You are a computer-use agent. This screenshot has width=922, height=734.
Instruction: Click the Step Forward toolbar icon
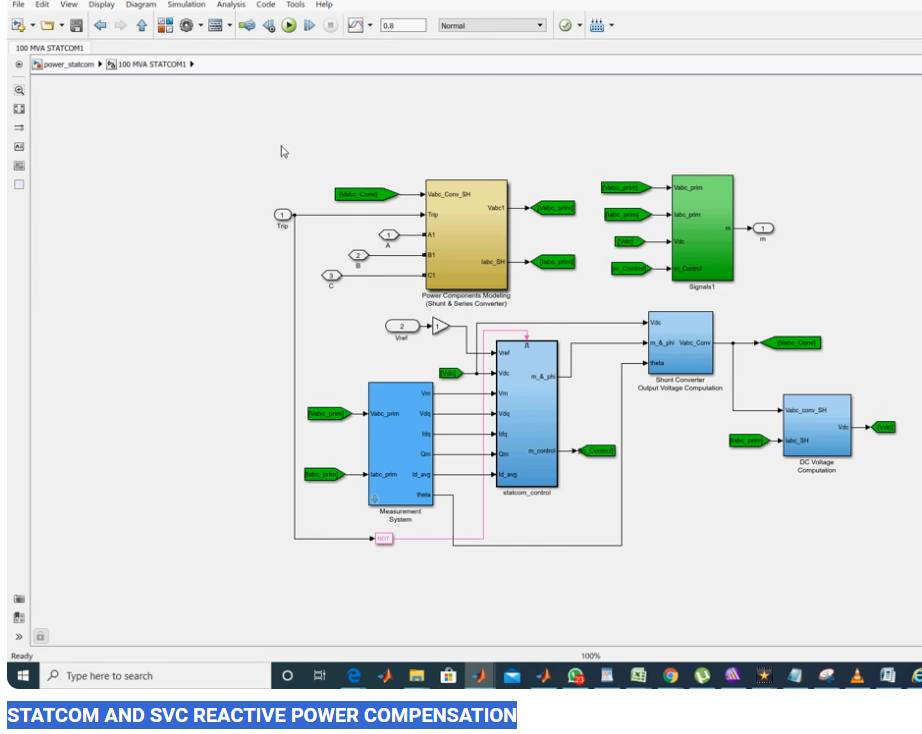tap(309, 25)
